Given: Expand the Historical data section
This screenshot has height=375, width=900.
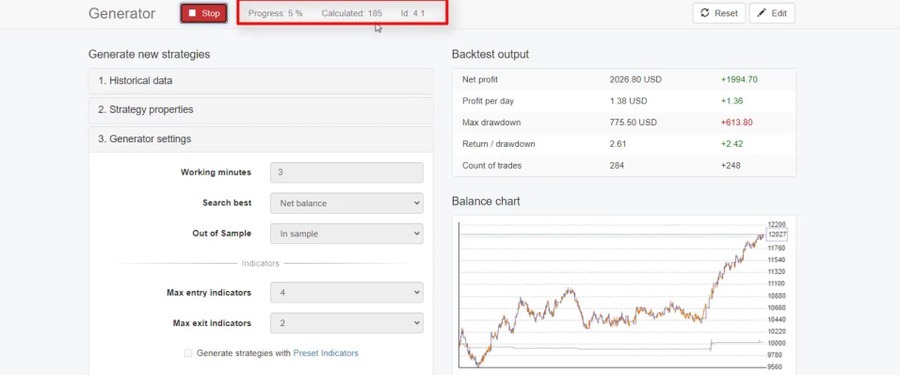Looking at the screenshot, I should tap(261, 81).
